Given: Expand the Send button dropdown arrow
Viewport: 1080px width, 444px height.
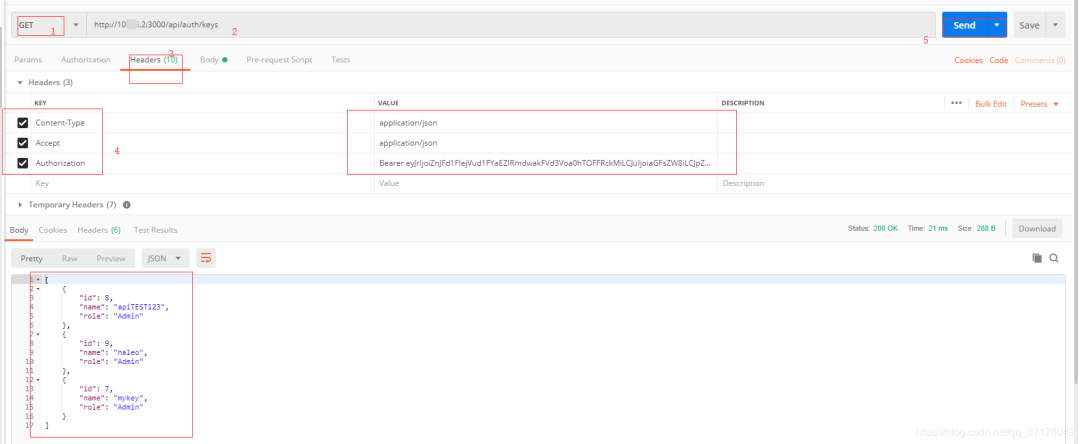Looking at the screenshot, I should tap(997, 25).
